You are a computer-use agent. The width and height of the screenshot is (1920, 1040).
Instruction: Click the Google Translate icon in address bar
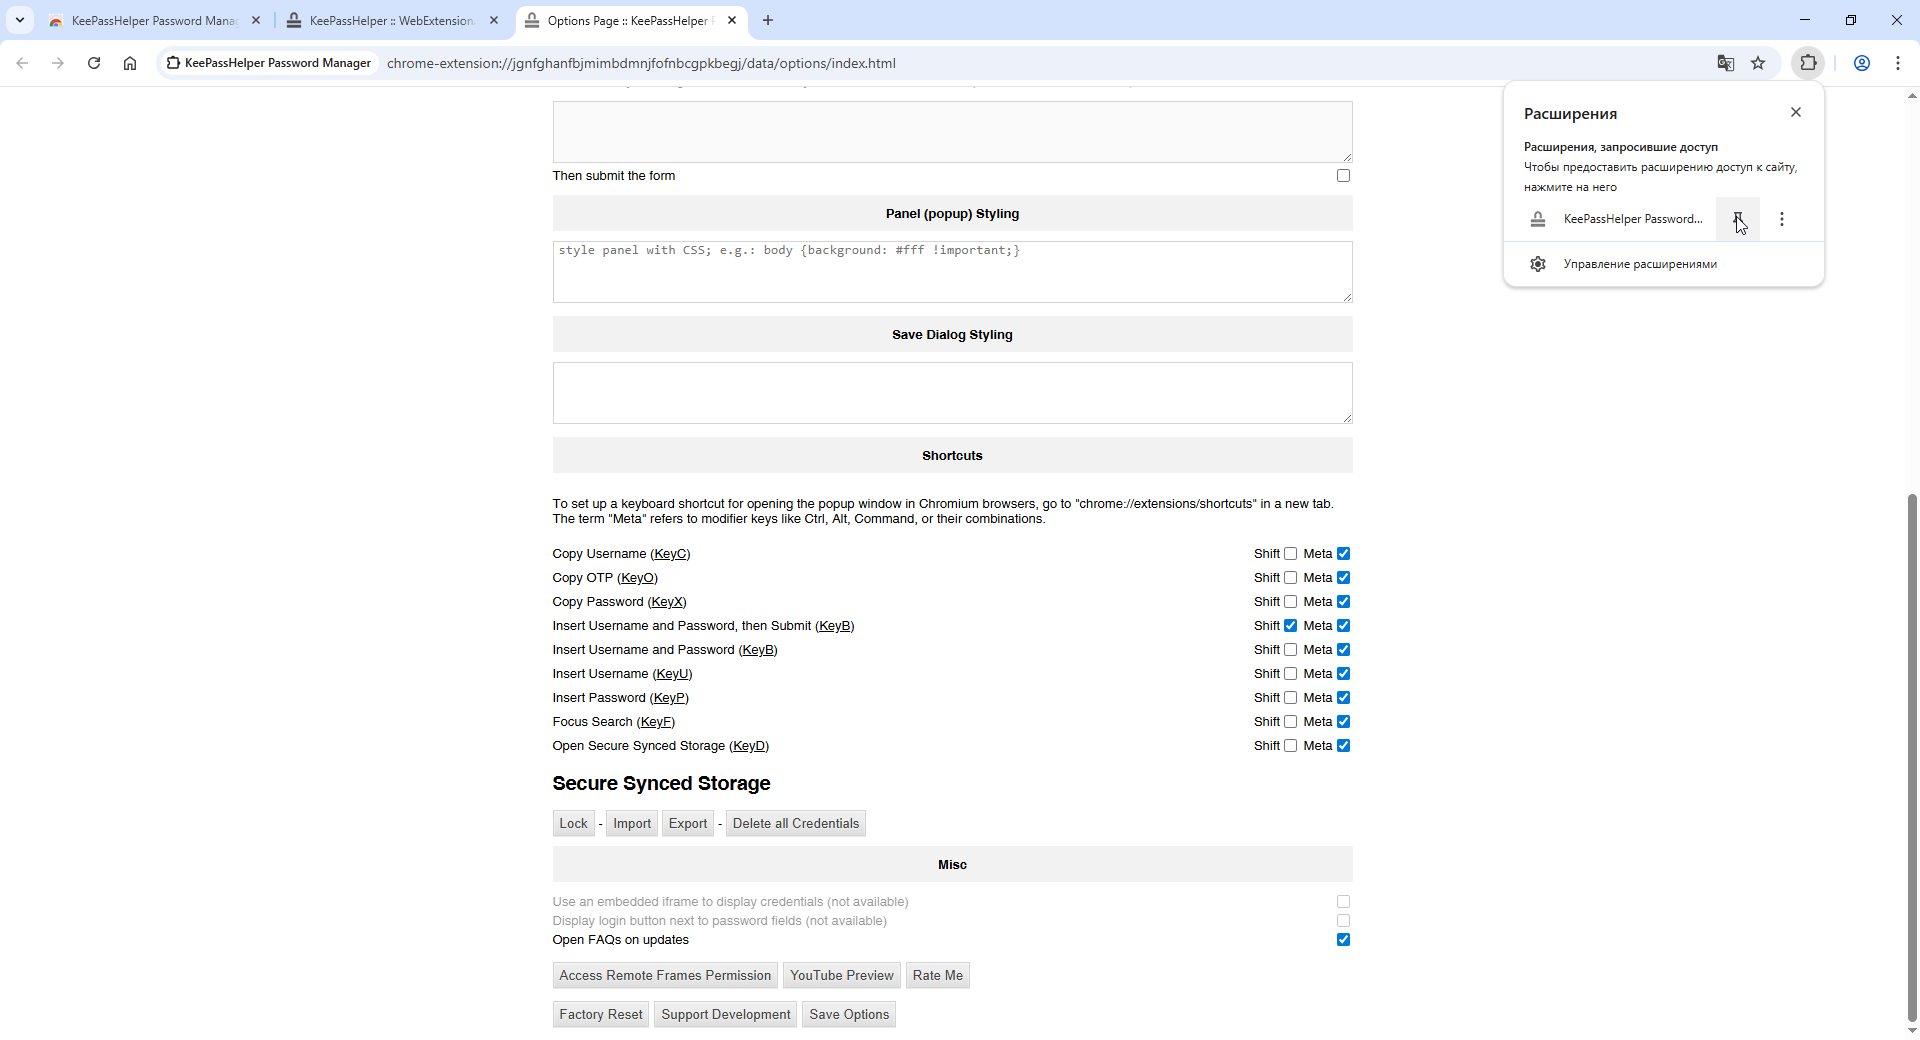[1725, 63]
